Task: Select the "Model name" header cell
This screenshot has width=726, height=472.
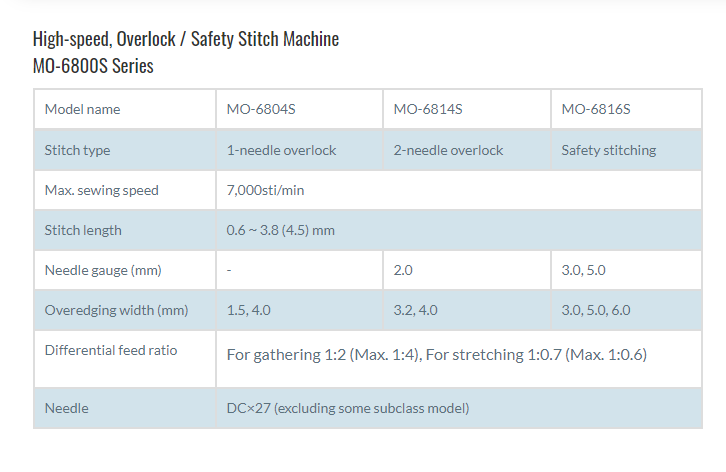Action: click(83, 109)
